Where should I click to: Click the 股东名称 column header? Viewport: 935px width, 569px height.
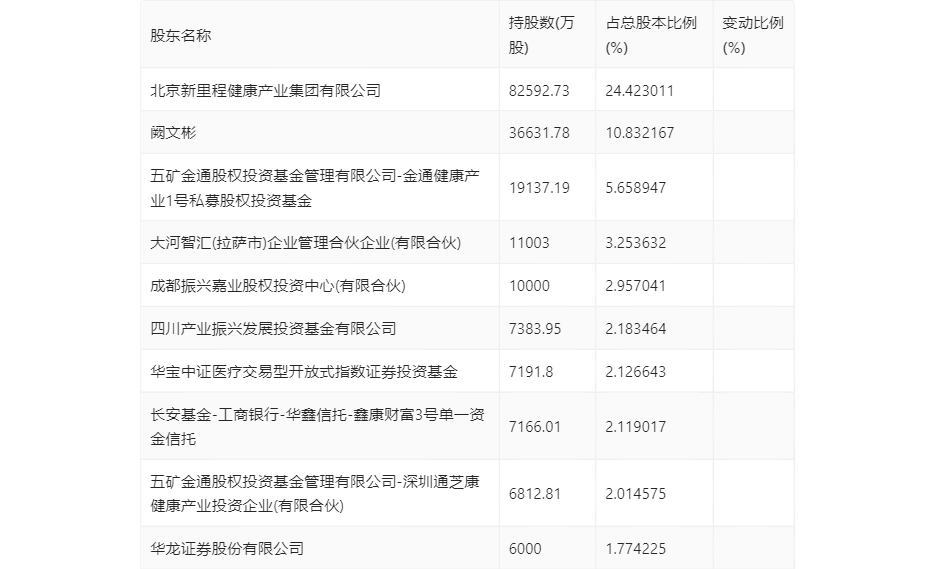click(181, 35)
